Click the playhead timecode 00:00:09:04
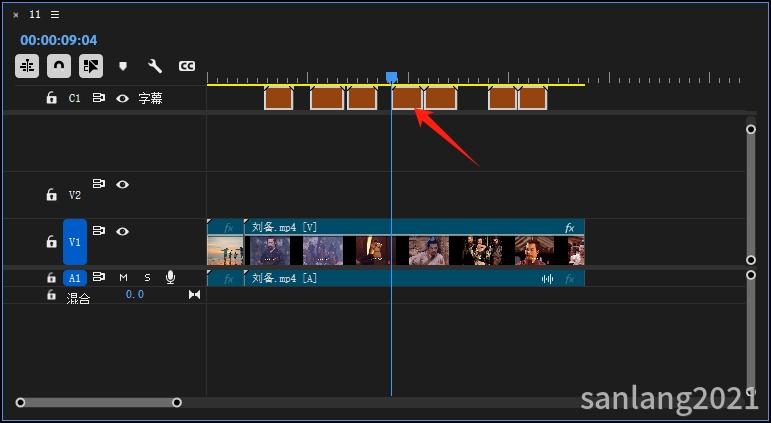This screenshot has width=771, height=423. click(59, 40)
